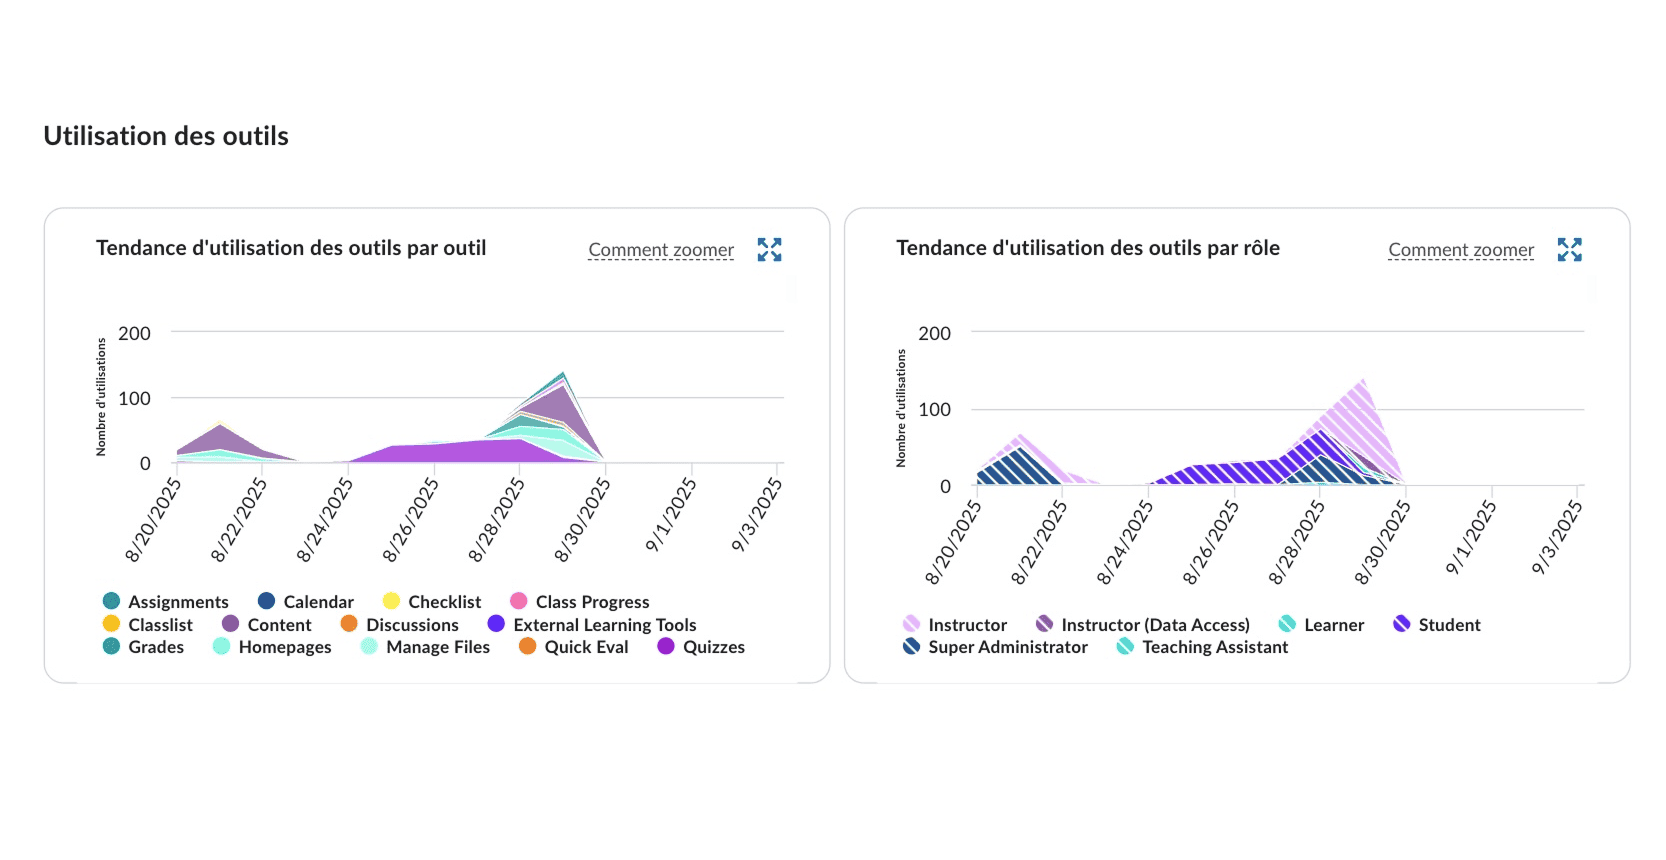Click the Homepages legend marker icon
The width and height of the screenshot is (1666, 860).
click(x=222, y=646)
